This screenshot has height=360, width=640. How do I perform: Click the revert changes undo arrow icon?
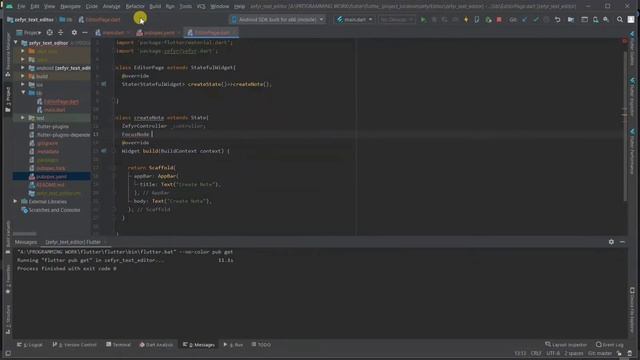(557, 20)
